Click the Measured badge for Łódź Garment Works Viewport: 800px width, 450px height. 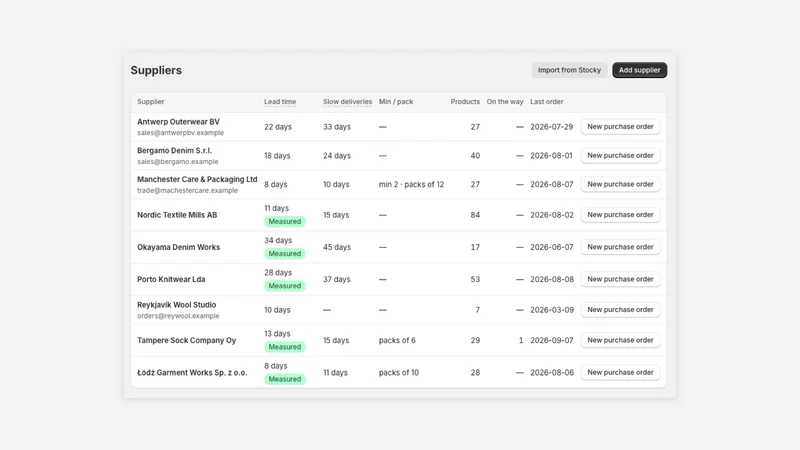pyautogui.click(x=285, y=379)
